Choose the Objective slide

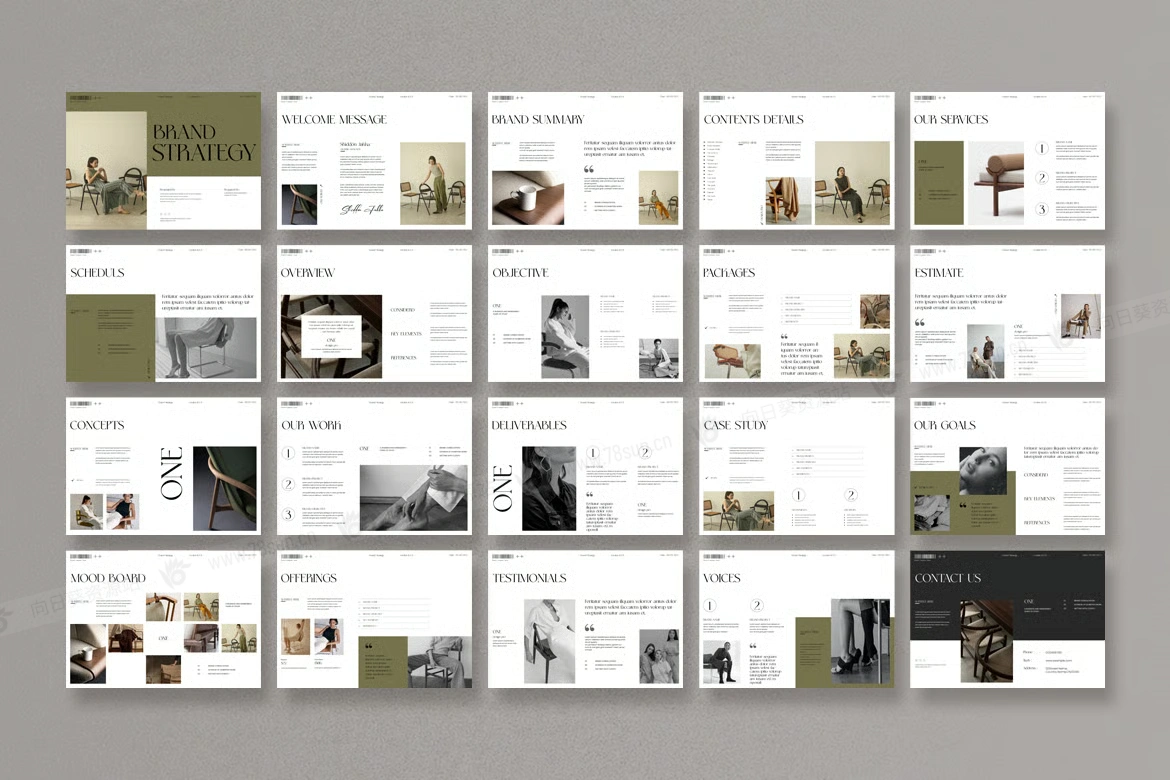585,314
